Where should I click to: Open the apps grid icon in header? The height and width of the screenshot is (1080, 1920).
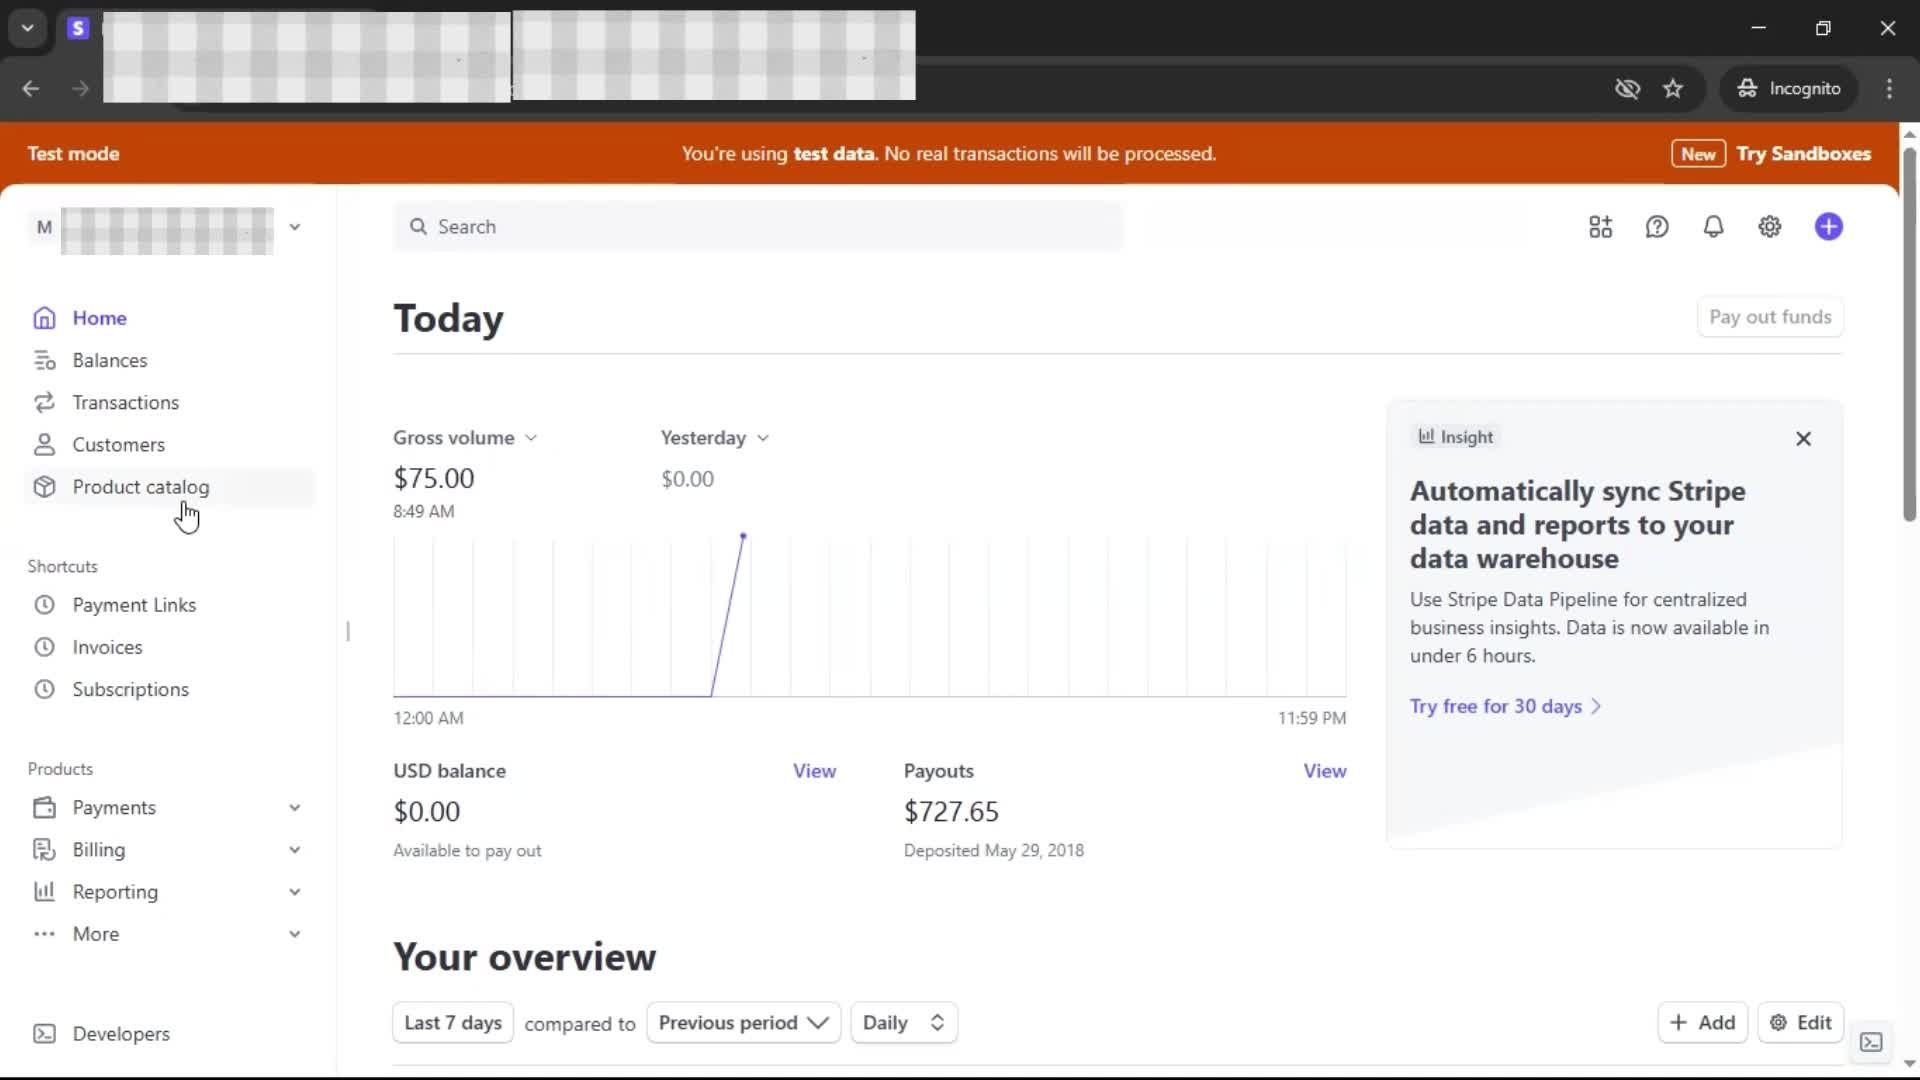click(1600, 227)
